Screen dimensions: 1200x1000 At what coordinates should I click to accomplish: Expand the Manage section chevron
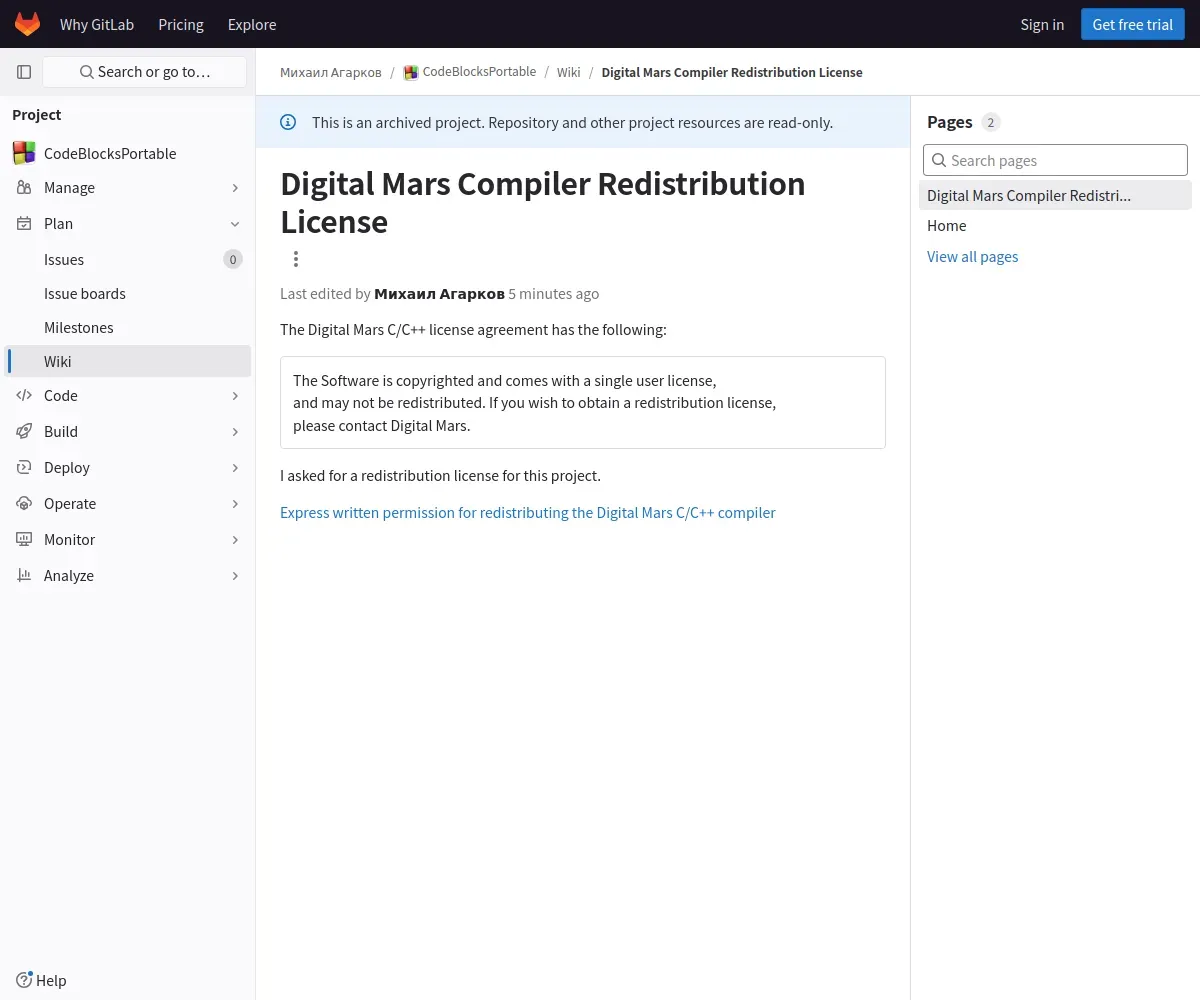pyautogui.click(x=235, y=188)
